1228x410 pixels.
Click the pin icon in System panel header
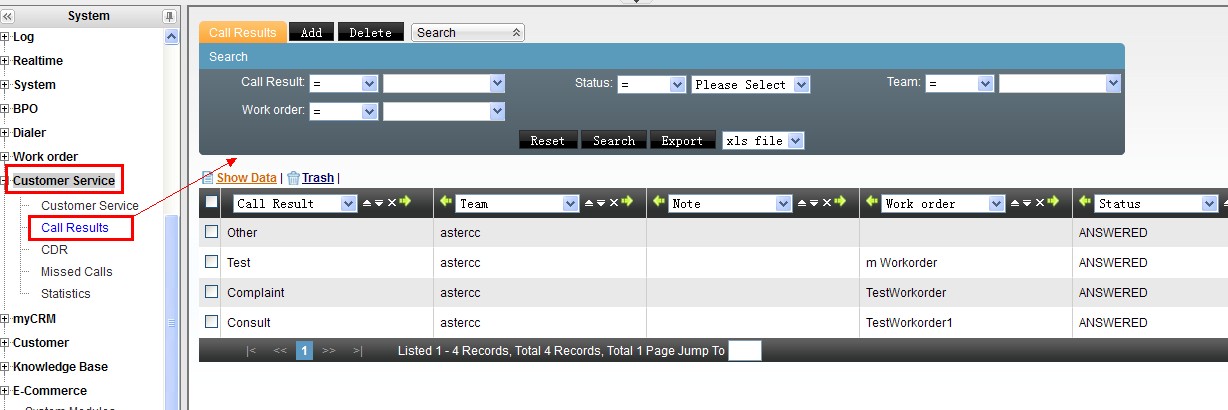pos(168,17)
